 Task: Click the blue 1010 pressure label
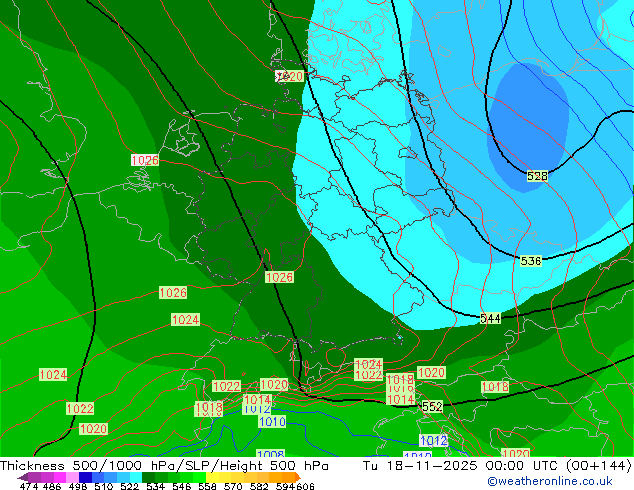click(x=272, y=422)
